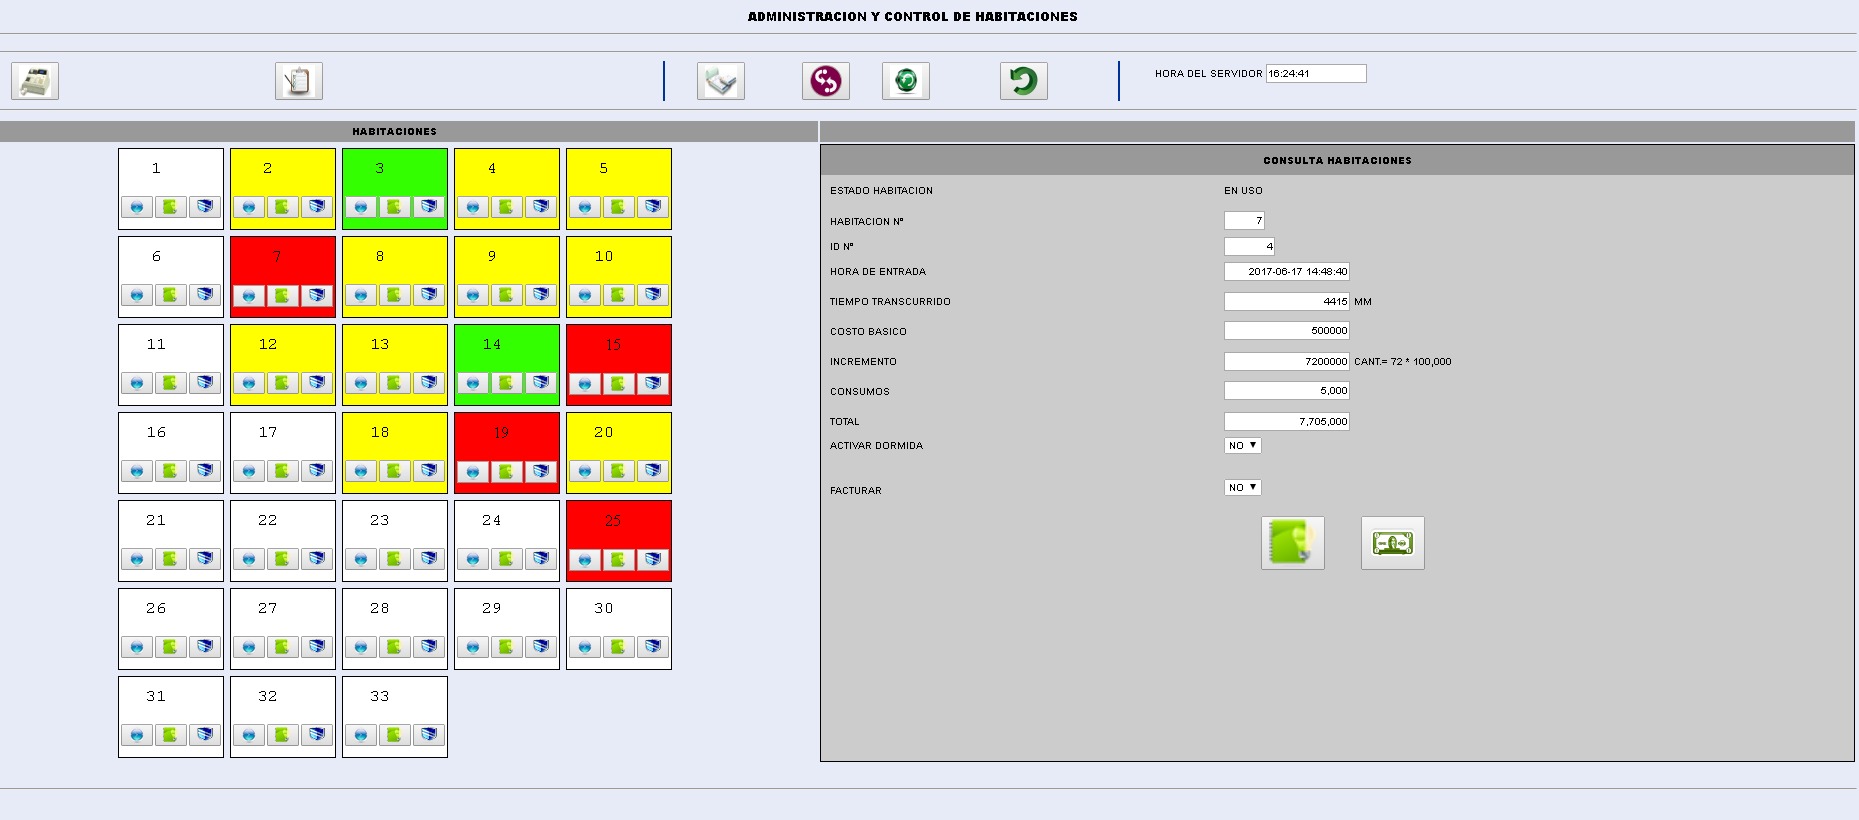The width and height of the screenshot is (1859, 820).
Task: Click the CANT.= 72 * 100,000 text
Action: click(x=1403, y=362)
